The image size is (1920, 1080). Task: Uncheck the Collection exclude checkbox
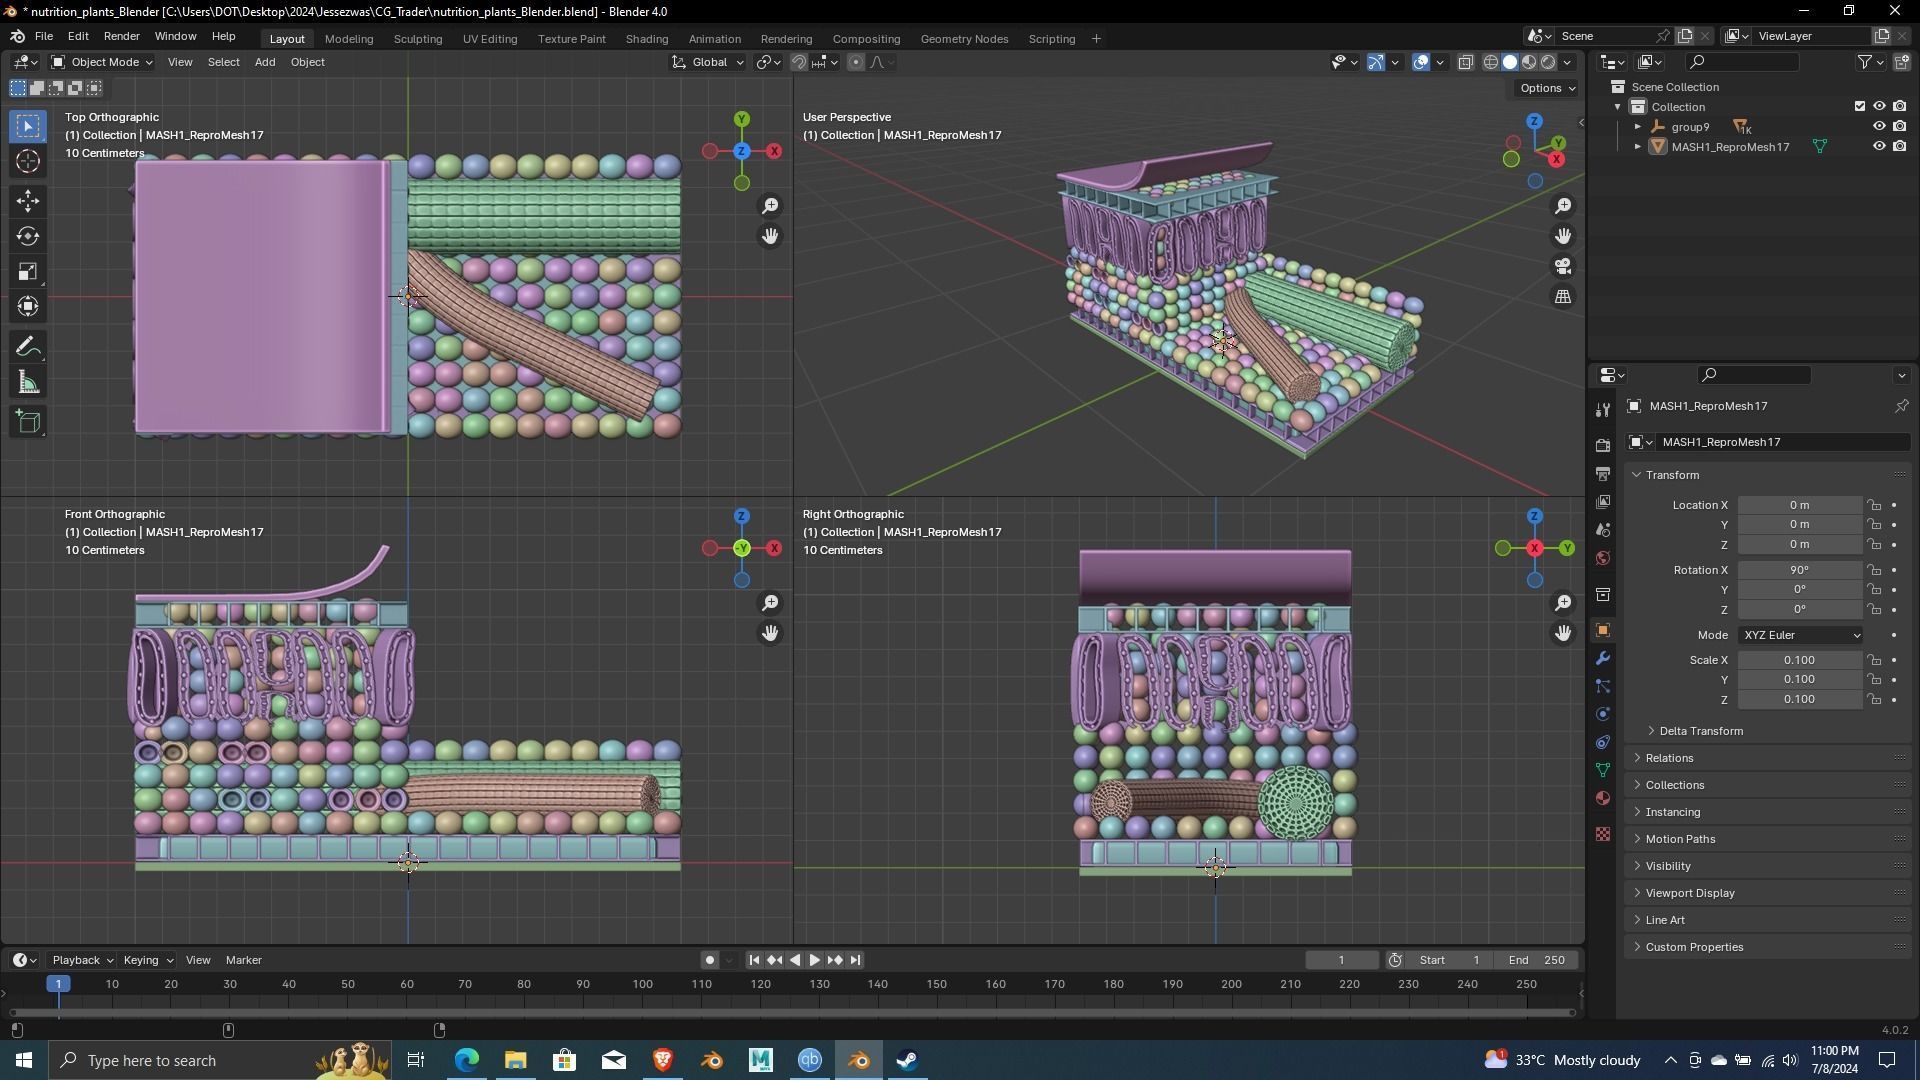(x=1860, y=106)
